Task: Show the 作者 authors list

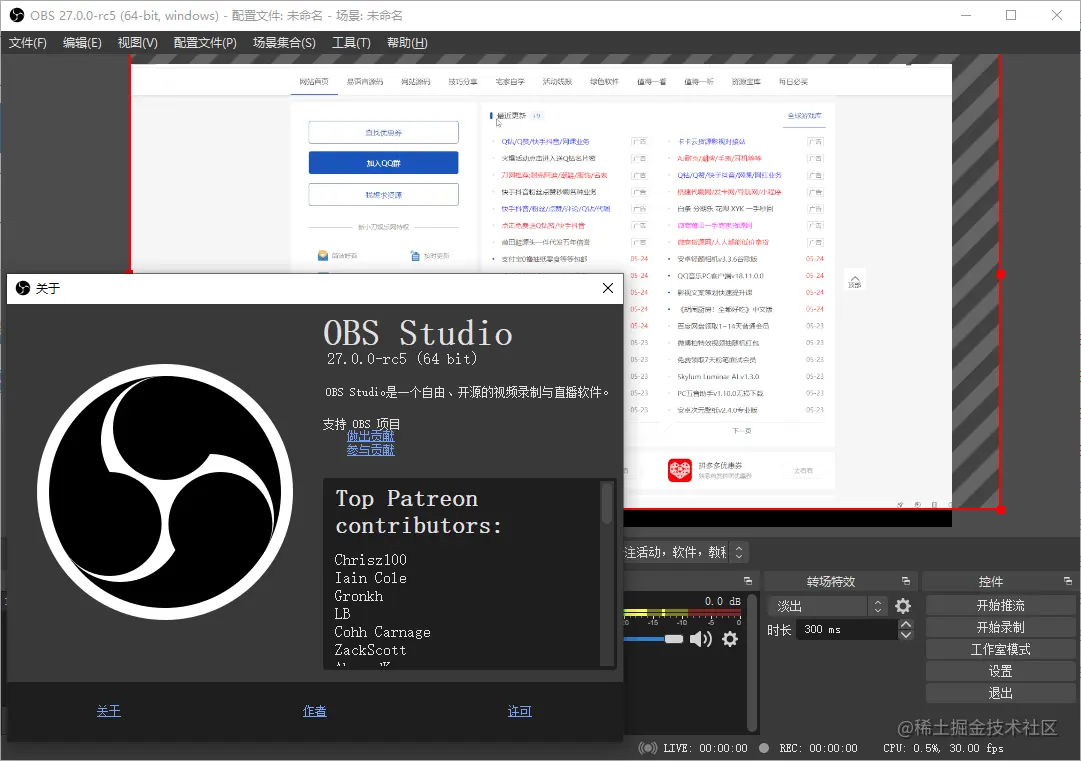Action: click(x=314, y=711)
